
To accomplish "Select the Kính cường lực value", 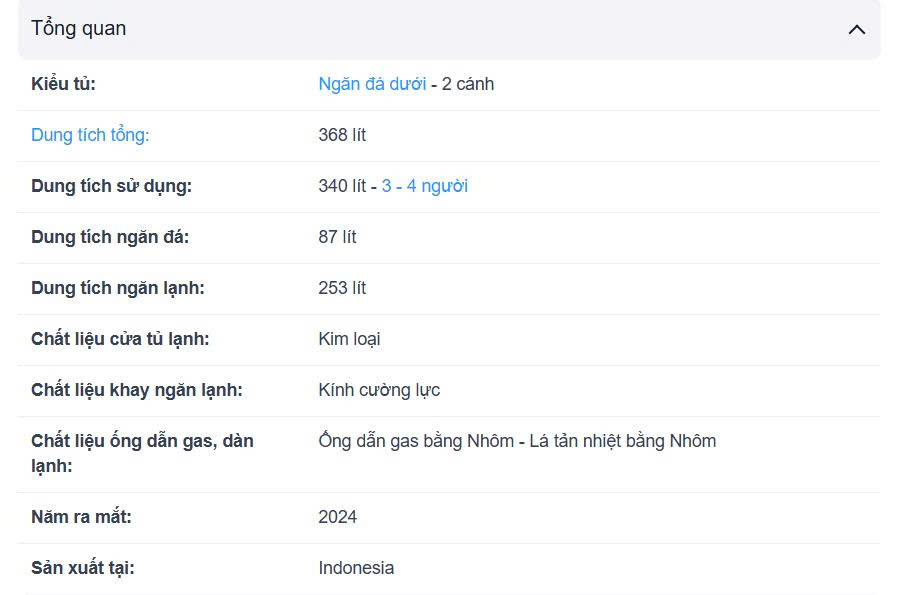I will 379,390.
